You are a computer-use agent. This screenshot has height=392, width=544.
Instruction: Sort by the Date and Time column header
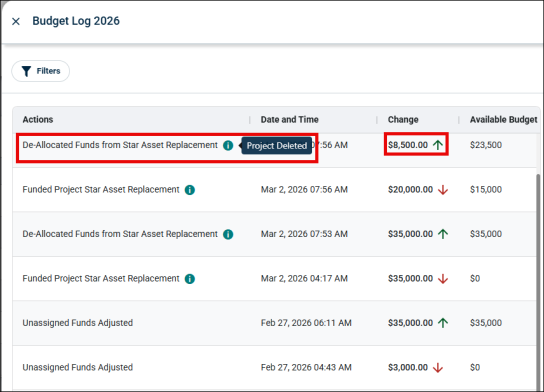pyautogui.click(x=290, y=120)
